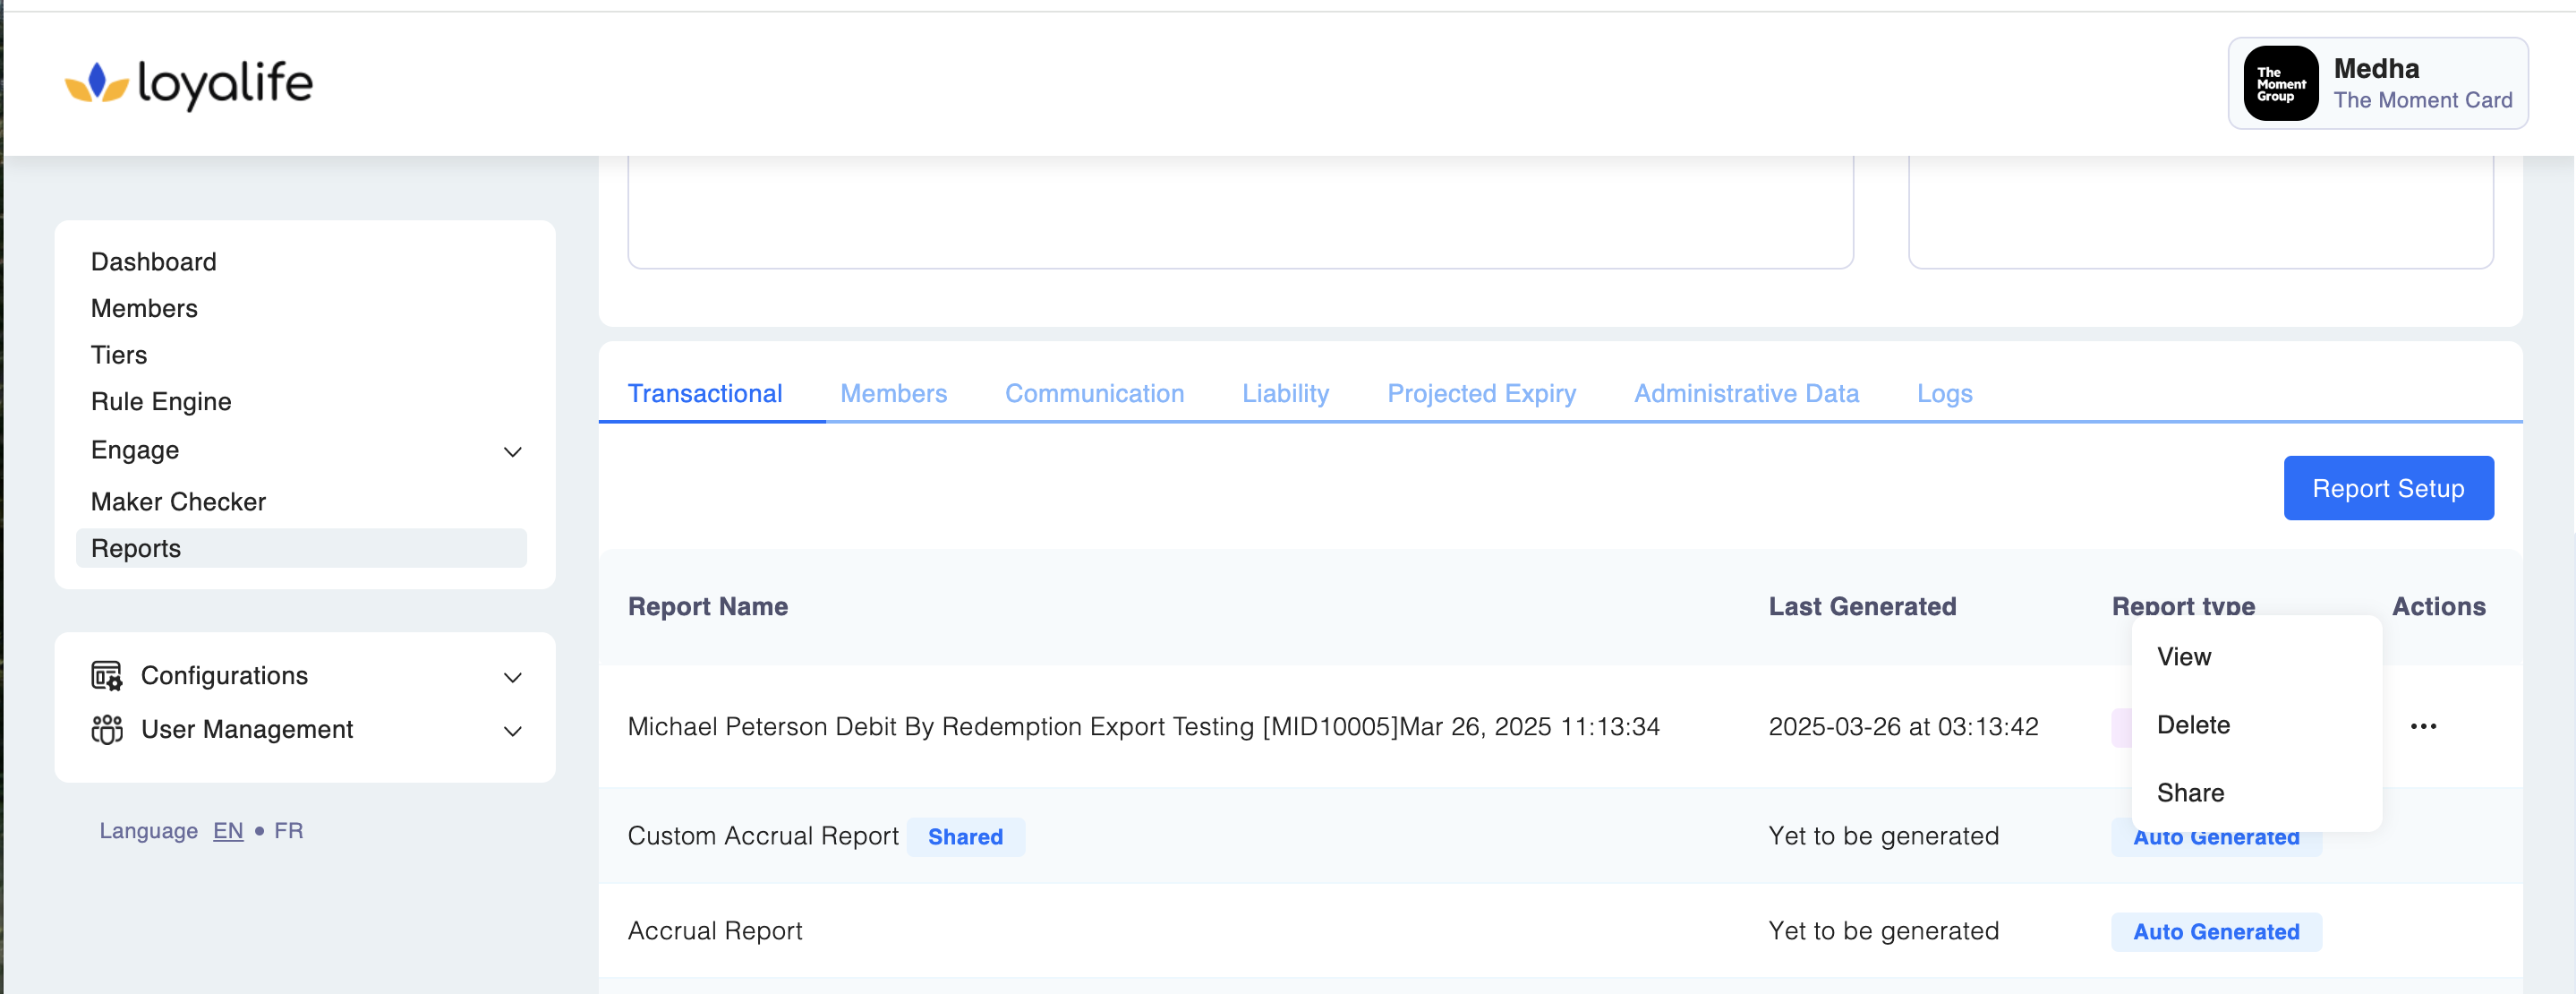Expand the Engage menu chevron
The image size is (2576, 994).
[512, 452]
